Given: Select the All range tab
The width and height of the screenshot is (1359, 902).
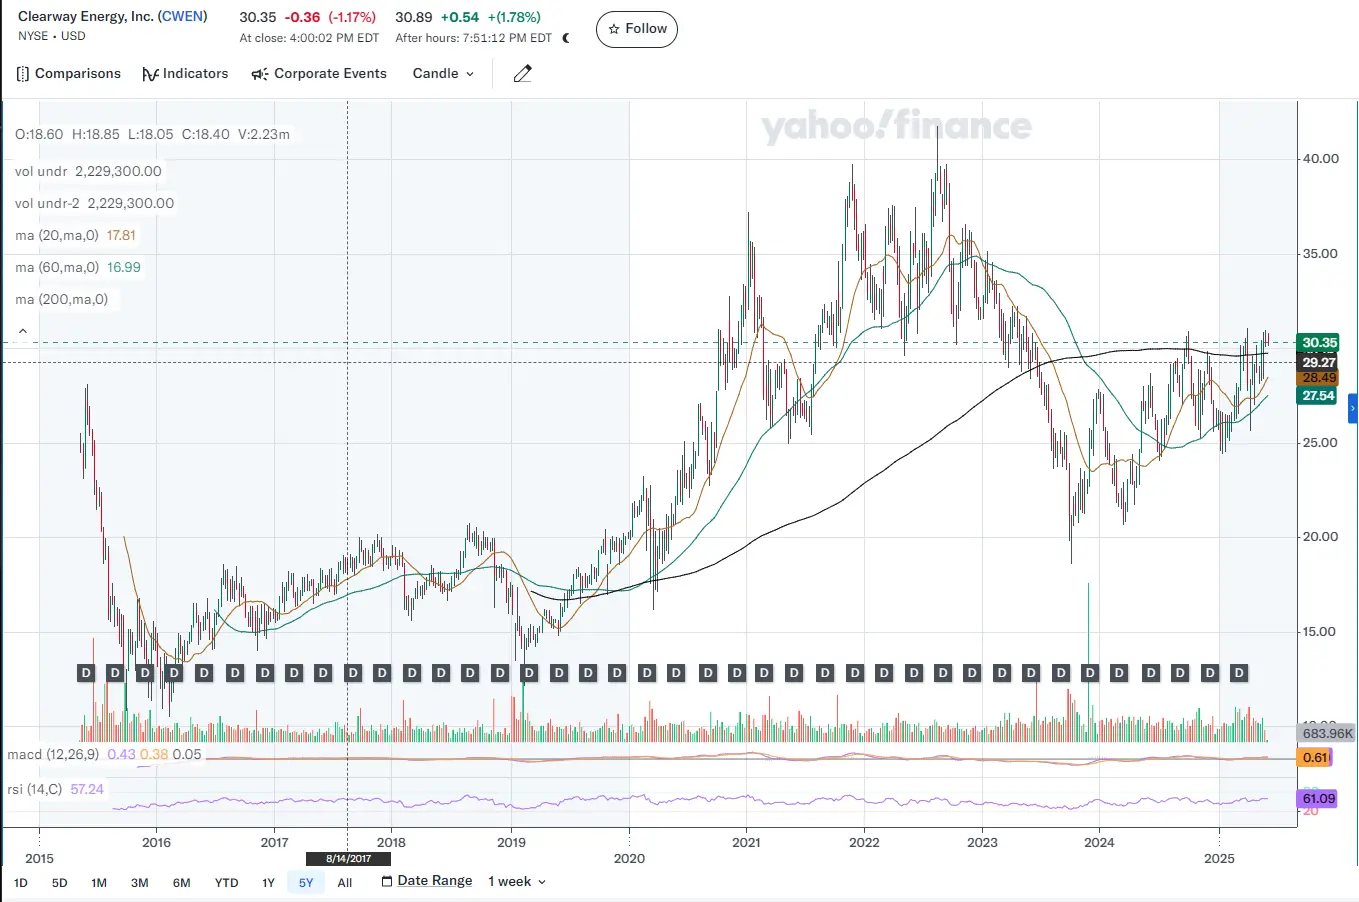Looking at the screenshot, I should coord(345,883).
